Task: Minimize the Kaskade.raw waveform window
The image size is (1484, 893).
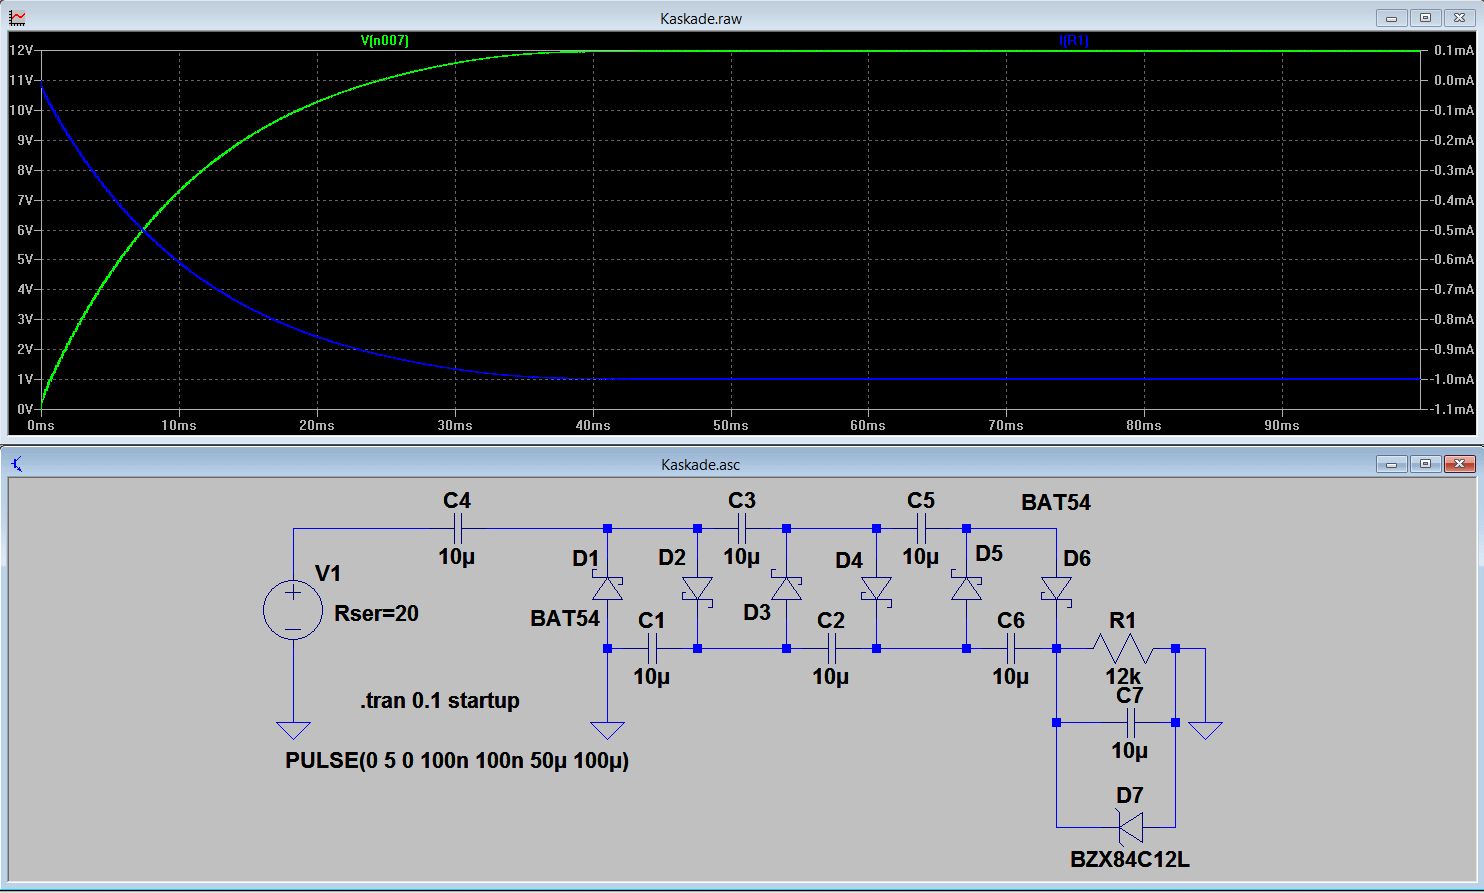Action: [1393, 18]
